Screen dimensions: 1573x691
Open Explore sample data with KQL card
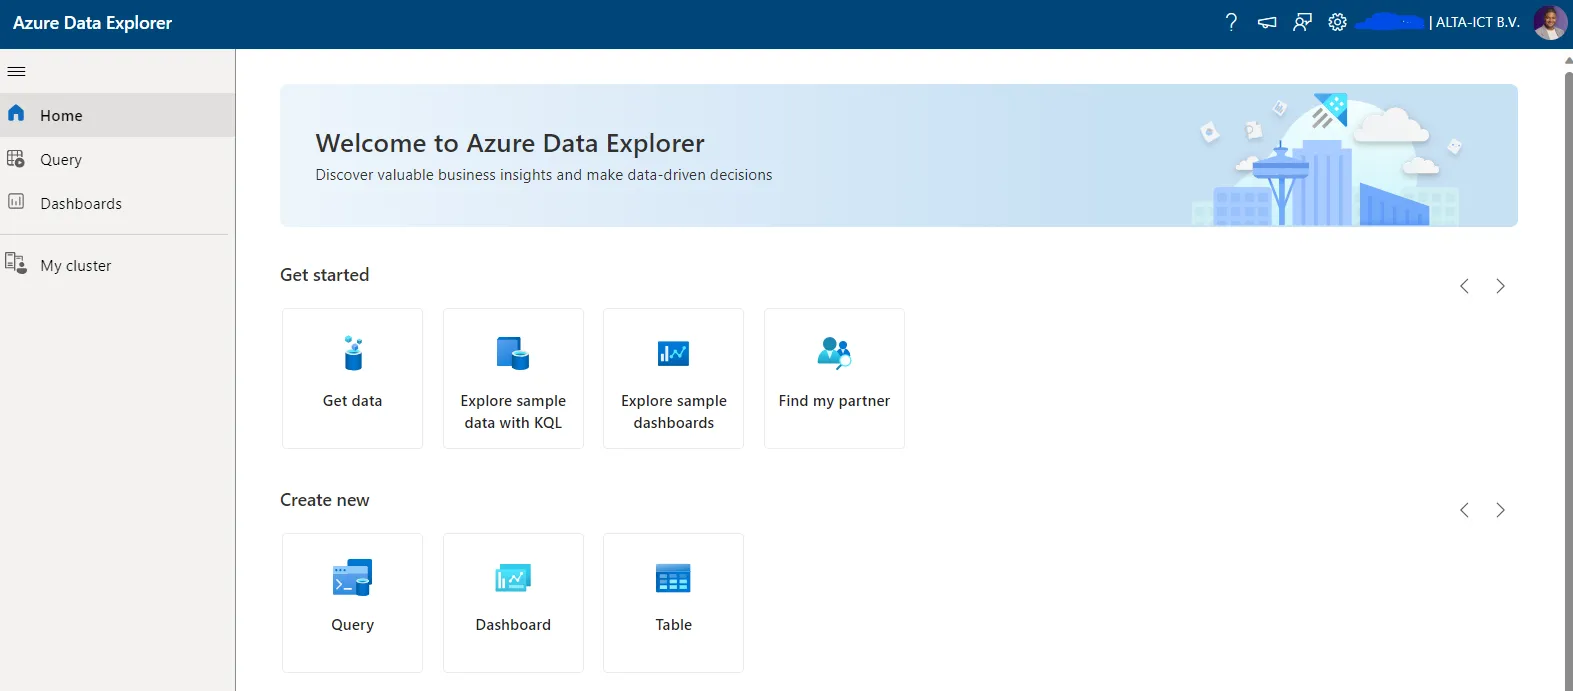pyautogui.click(x=513, y=378)
